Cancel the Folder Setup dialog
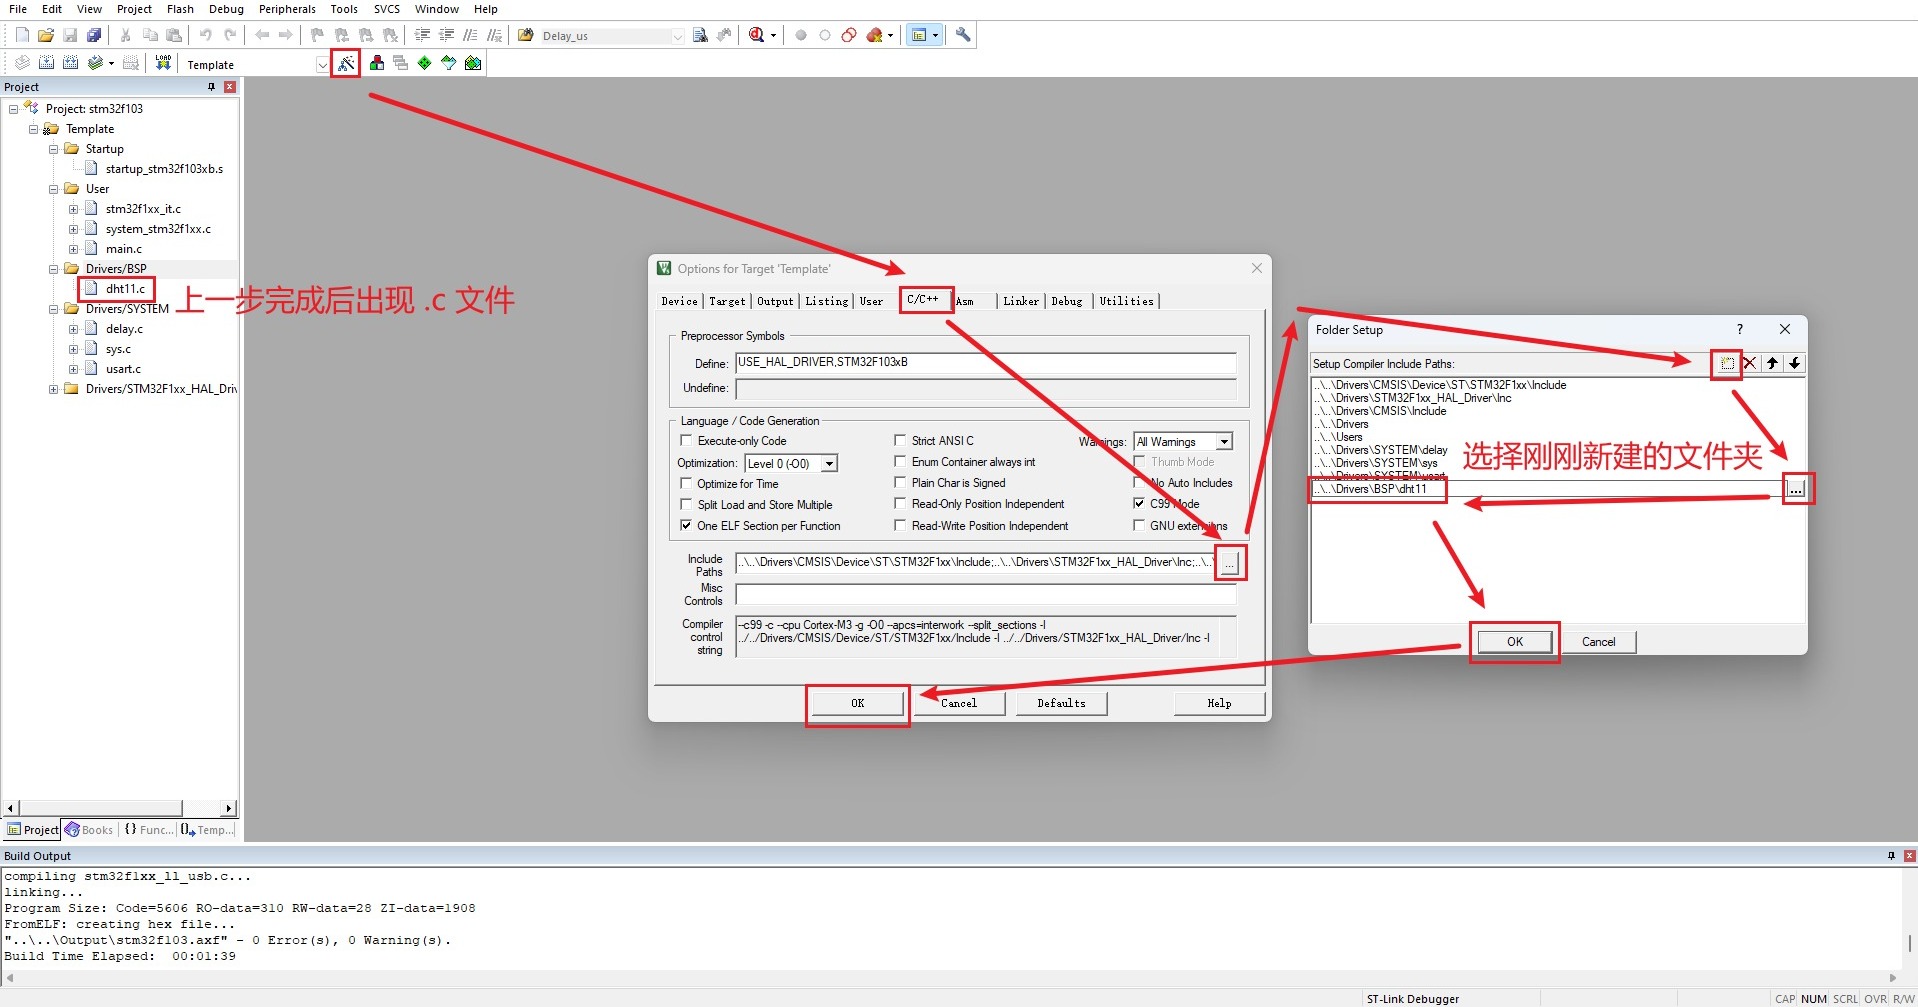This screenshot has height=1007, width=1918. tap(1598, 642)
